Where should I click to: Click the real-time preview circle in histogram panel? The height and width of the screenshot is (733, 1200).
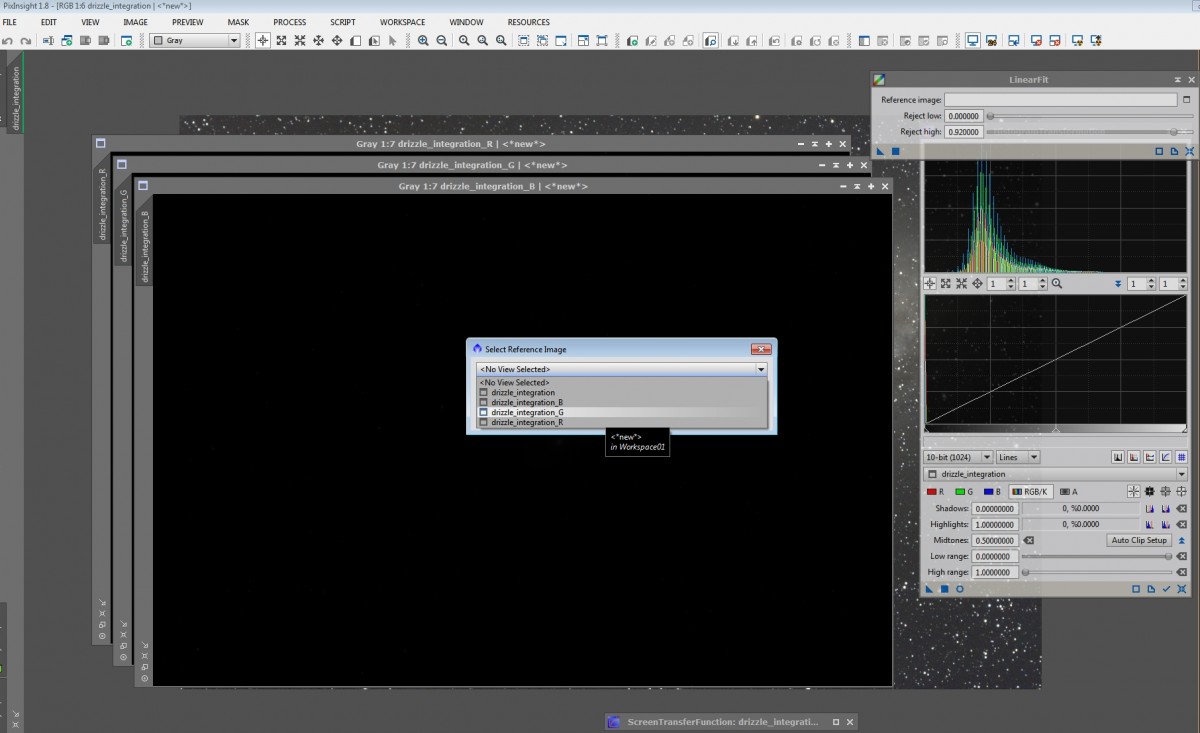pos(960,589)
